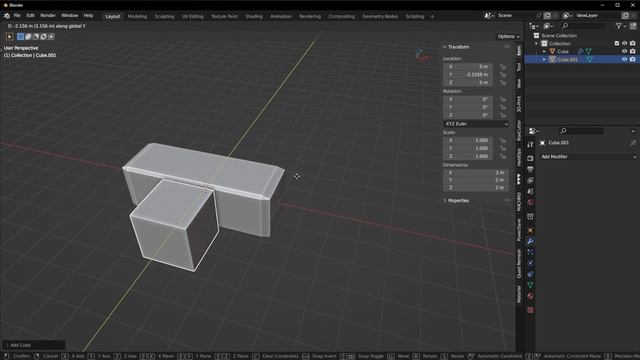The image size is (640, 360).
Task: Open the Blender logo menu
Action: [7, 16]
